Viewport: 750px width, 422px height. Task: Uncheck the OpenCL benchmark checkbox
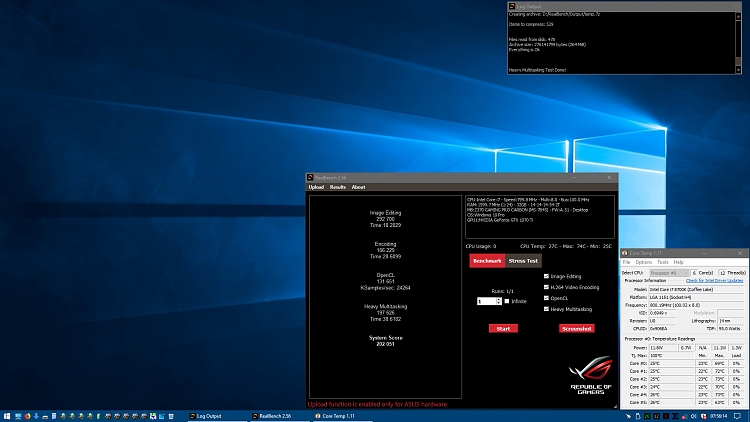tap(546, 298)
